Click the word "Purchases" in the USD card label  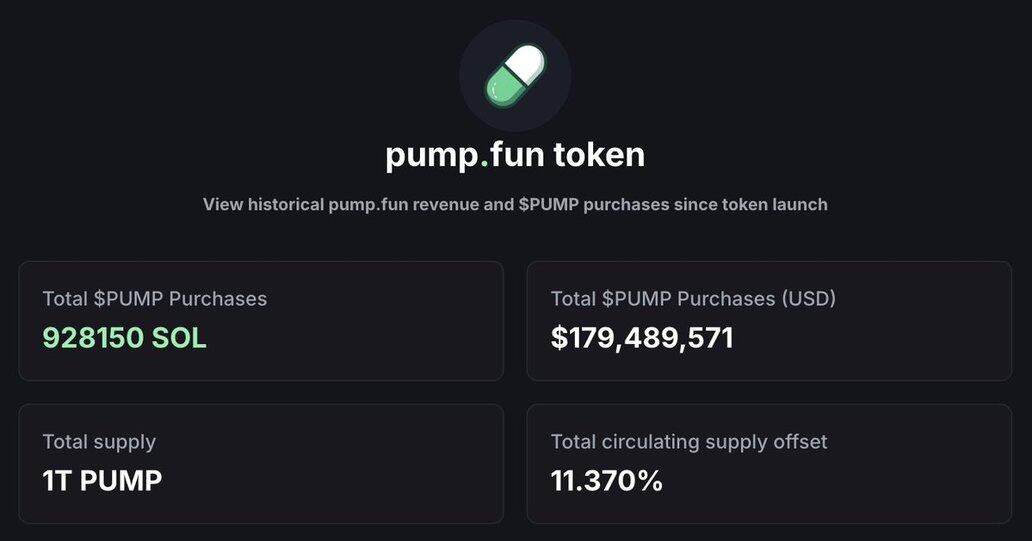coord(724,298)
